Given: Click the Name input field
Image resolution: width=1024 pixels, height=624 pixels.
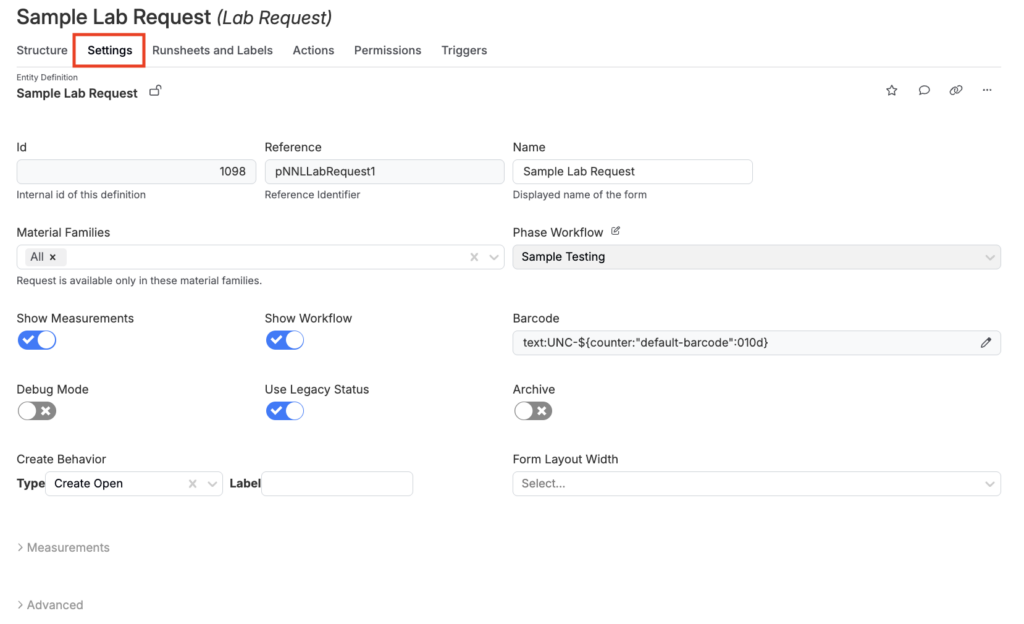Looking at the screenshot, I should tap(632, 172).
